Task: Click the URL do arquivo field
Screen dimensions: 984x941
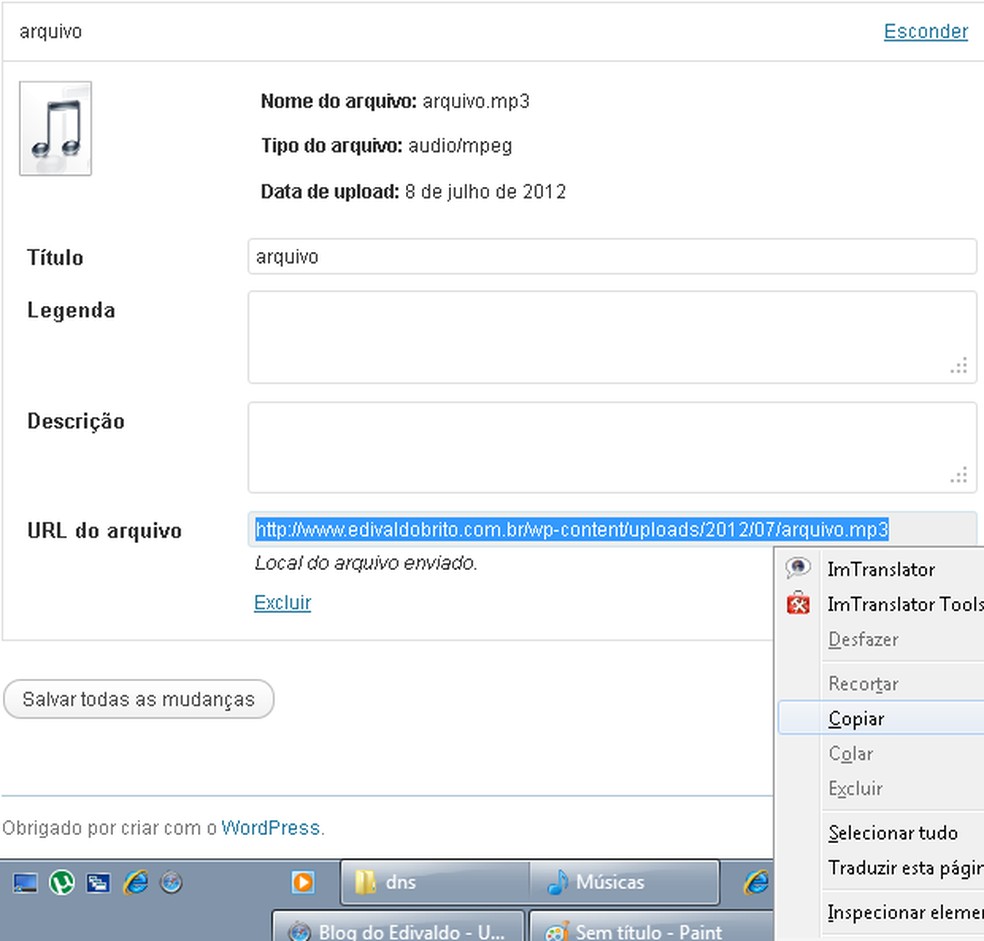Action: tap(612, 529)
